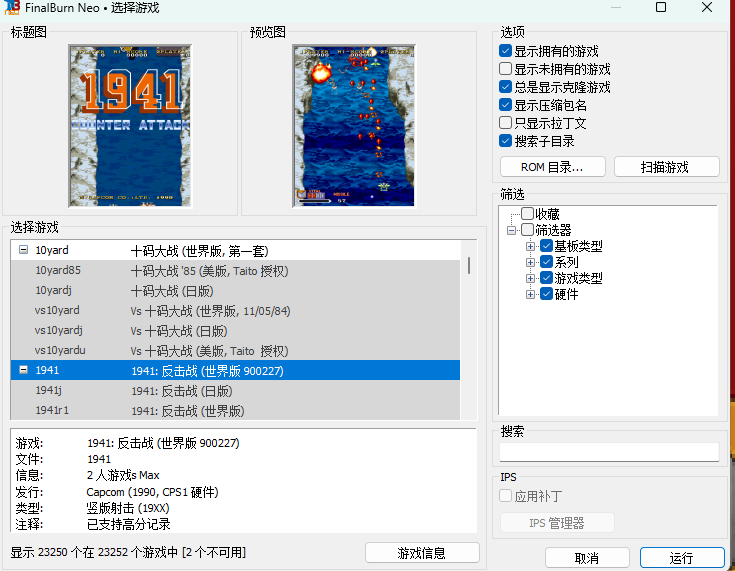Expand the 基板类型 tree node
This screenshot has width=735, height=571.
tap(530, 246)
